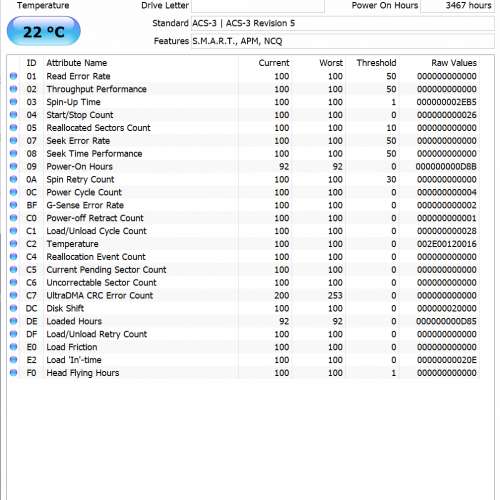Viewport: 500px width, 500px height.
Task: Select the Reallocation Event Count attribute name
Action: 96,257
